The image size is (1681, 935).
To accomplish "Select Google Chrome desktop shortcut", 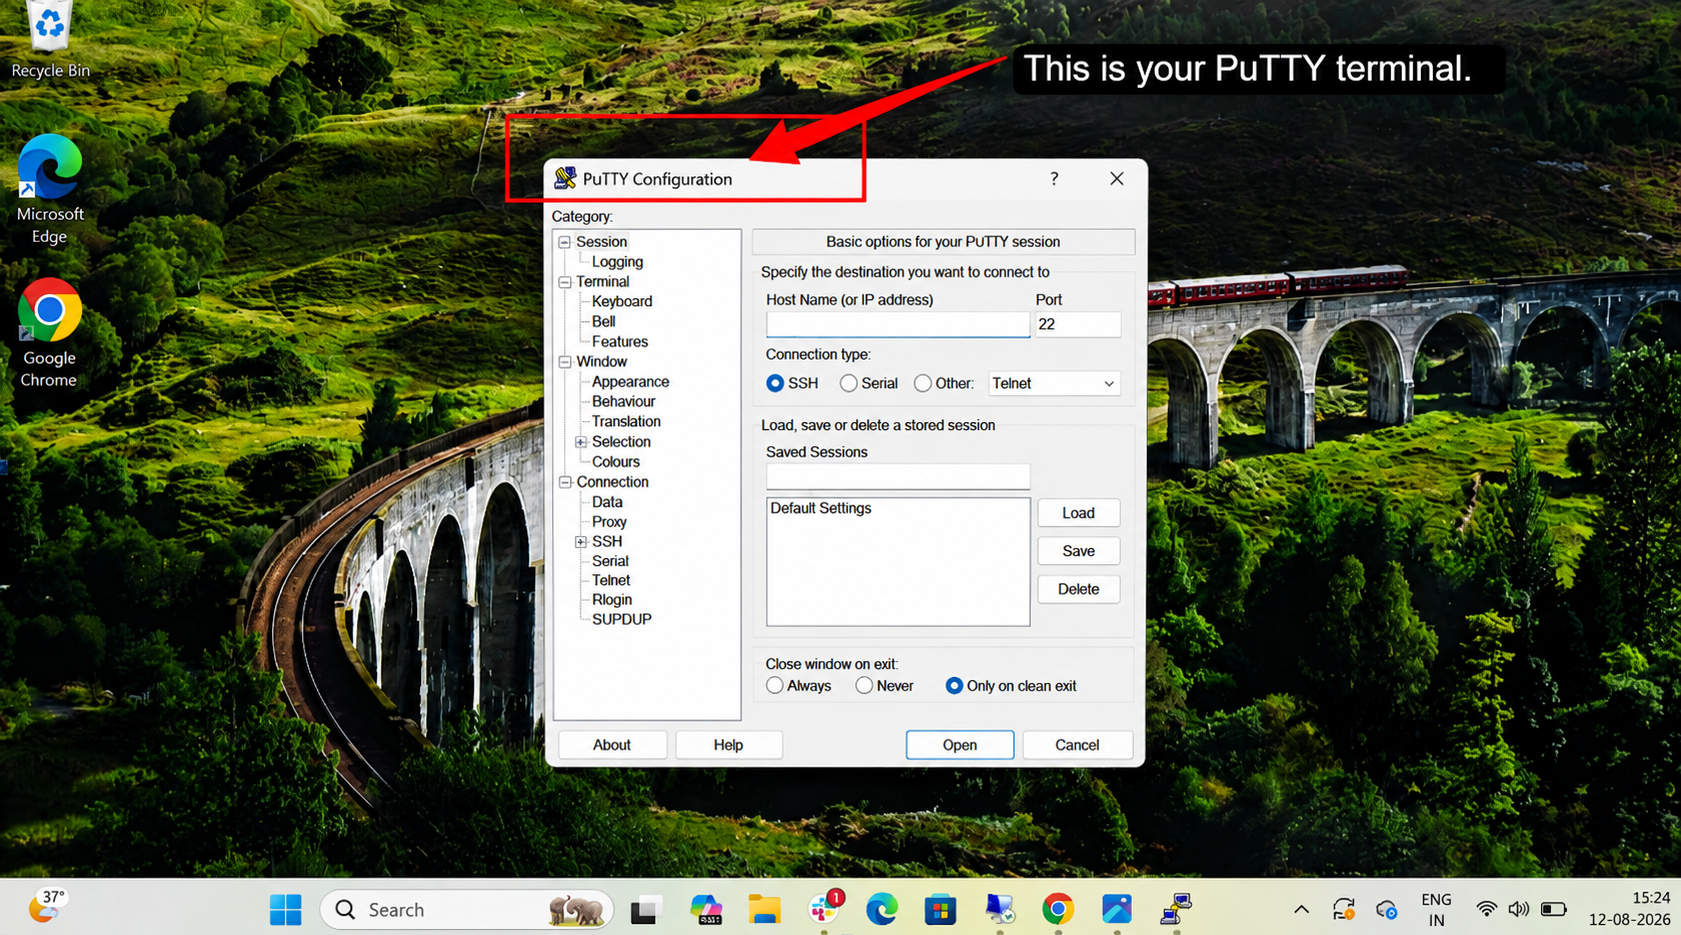I will [49, 333].
